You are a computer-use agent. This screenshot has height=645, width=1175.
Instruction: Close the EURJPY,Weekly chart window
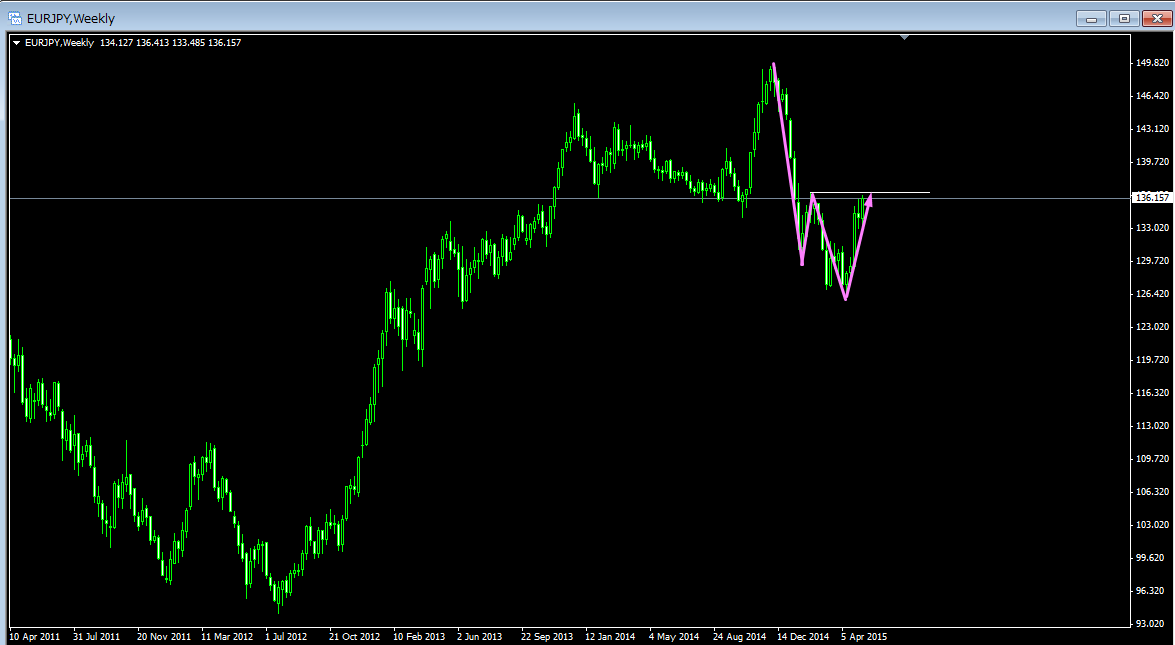coord(1156,18)
